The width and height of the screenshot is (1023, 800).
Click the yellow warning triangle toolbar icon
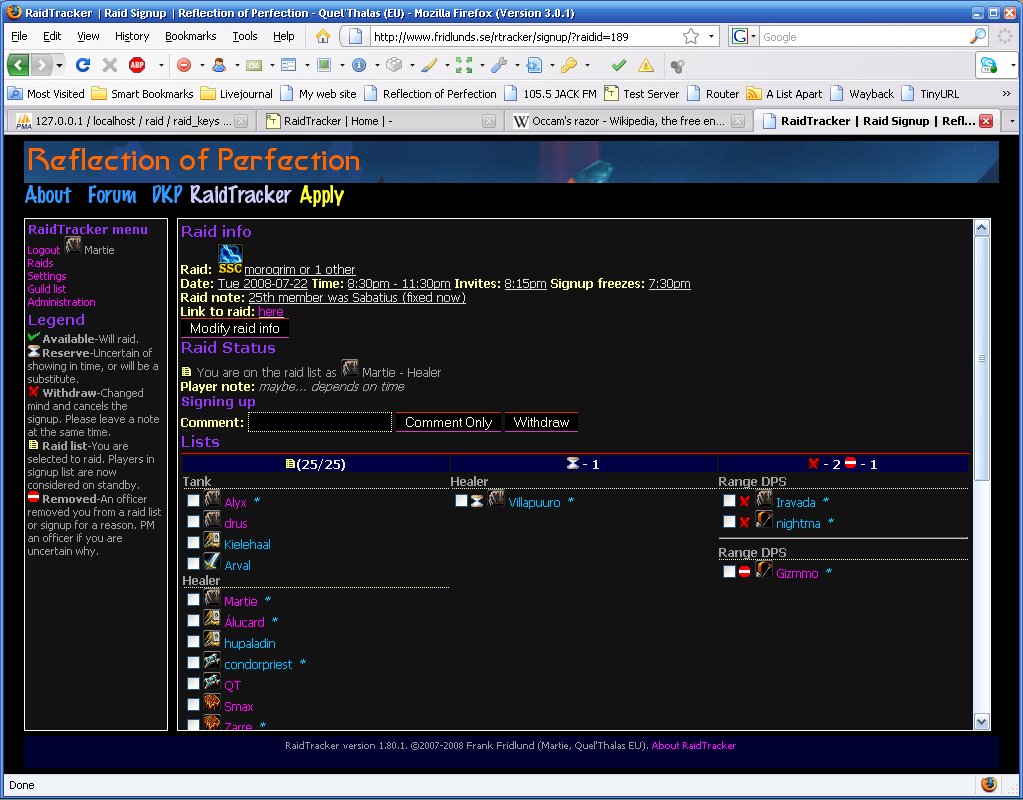(646, 65)
